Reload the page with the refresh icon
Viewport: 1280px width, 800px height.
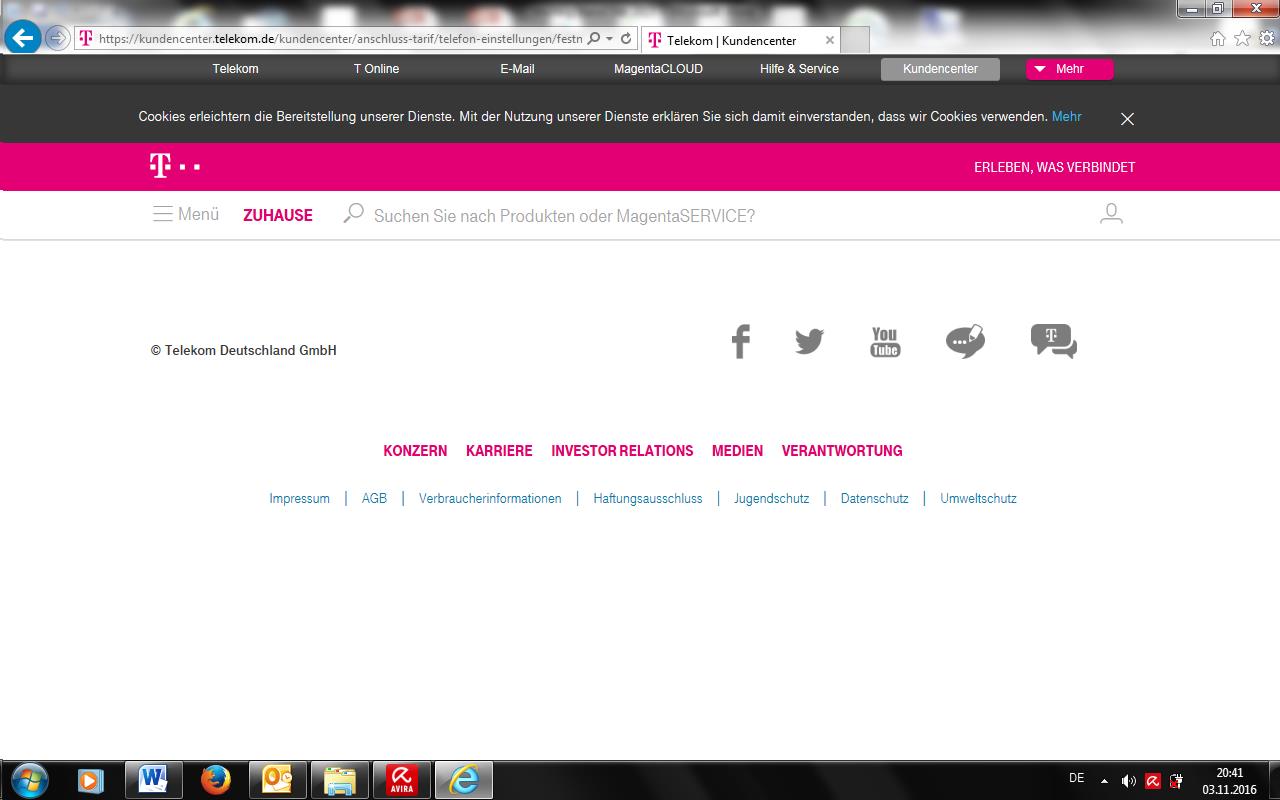[626, 38]
